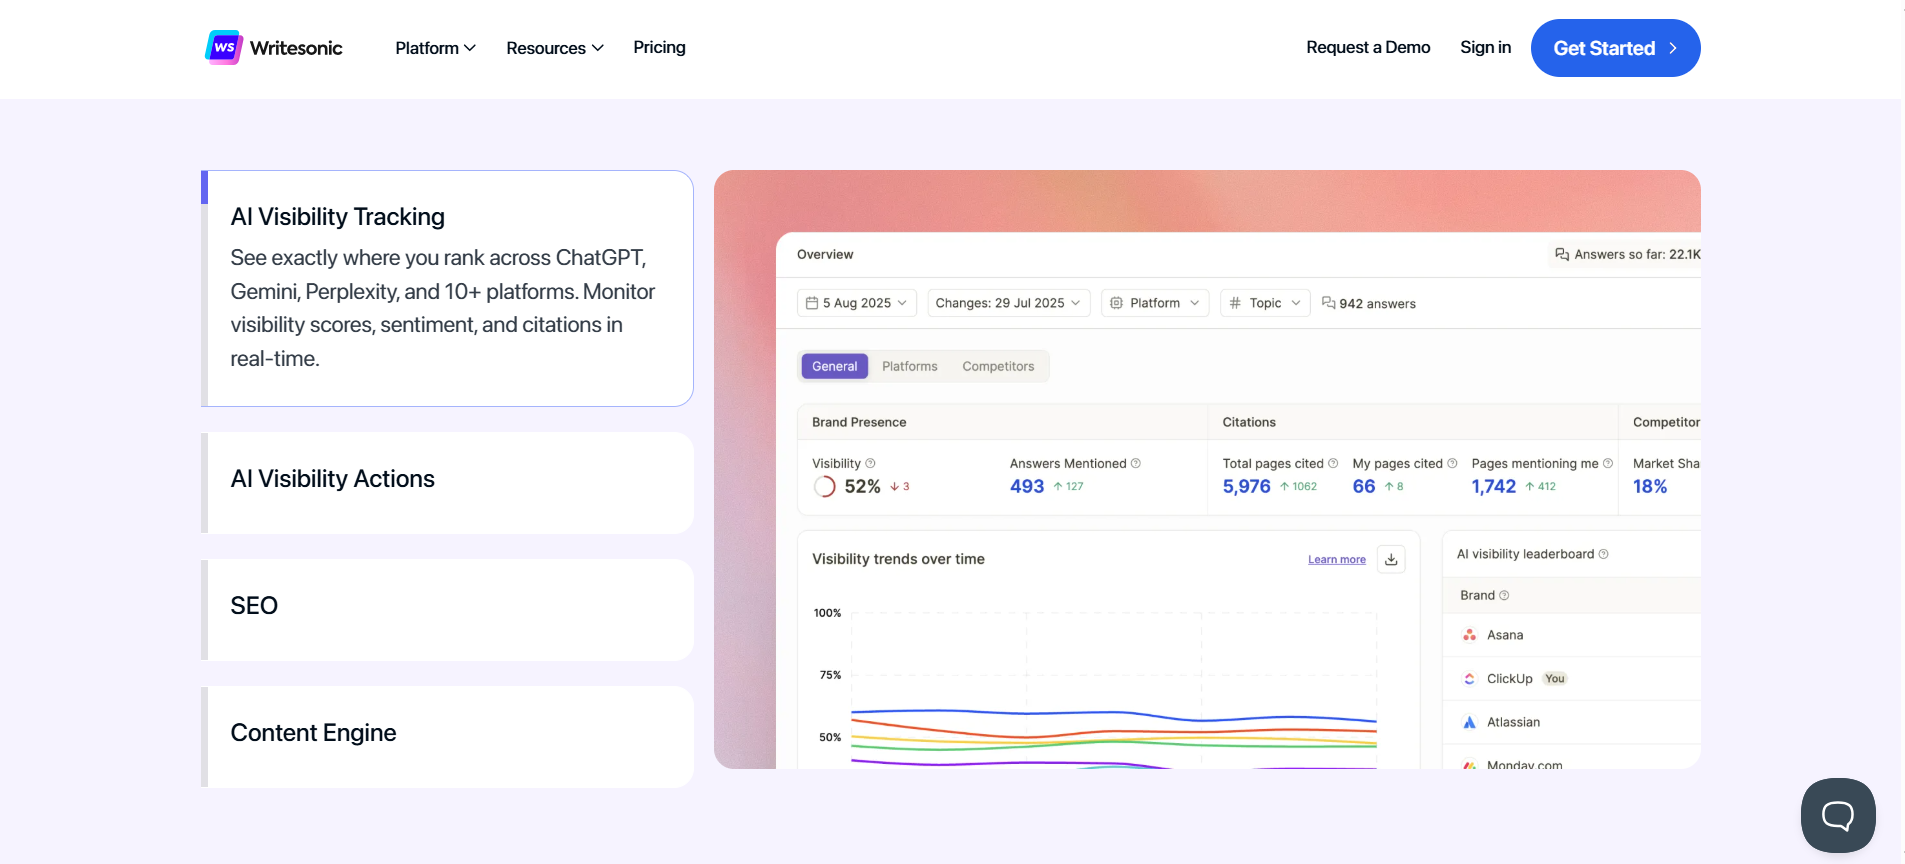Image resolution: width=1905 pixels, height=864 pixels.
Task: Click the visibility progress ring beside 52%
Action: (x=825, y=487)
